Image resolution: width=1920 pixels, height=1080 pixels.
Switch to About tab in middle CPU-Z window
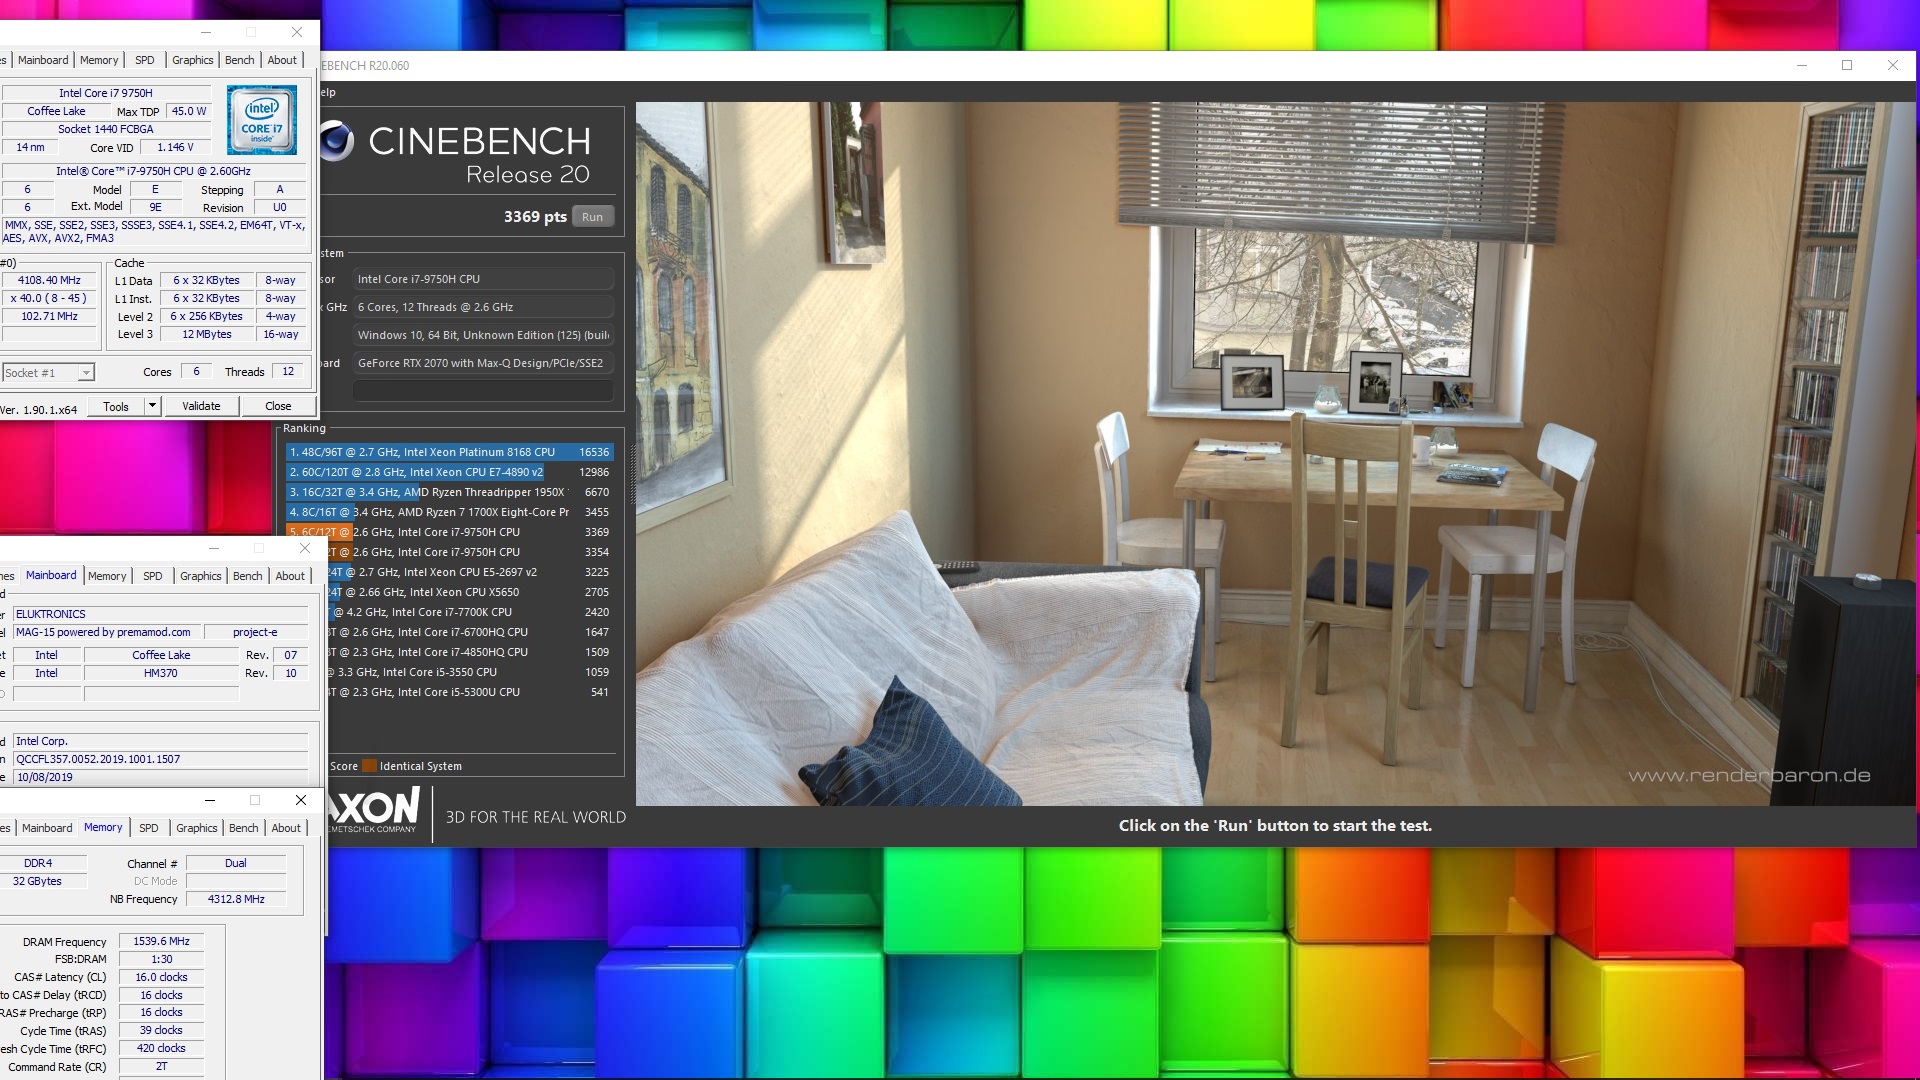[x=290, y=576]
